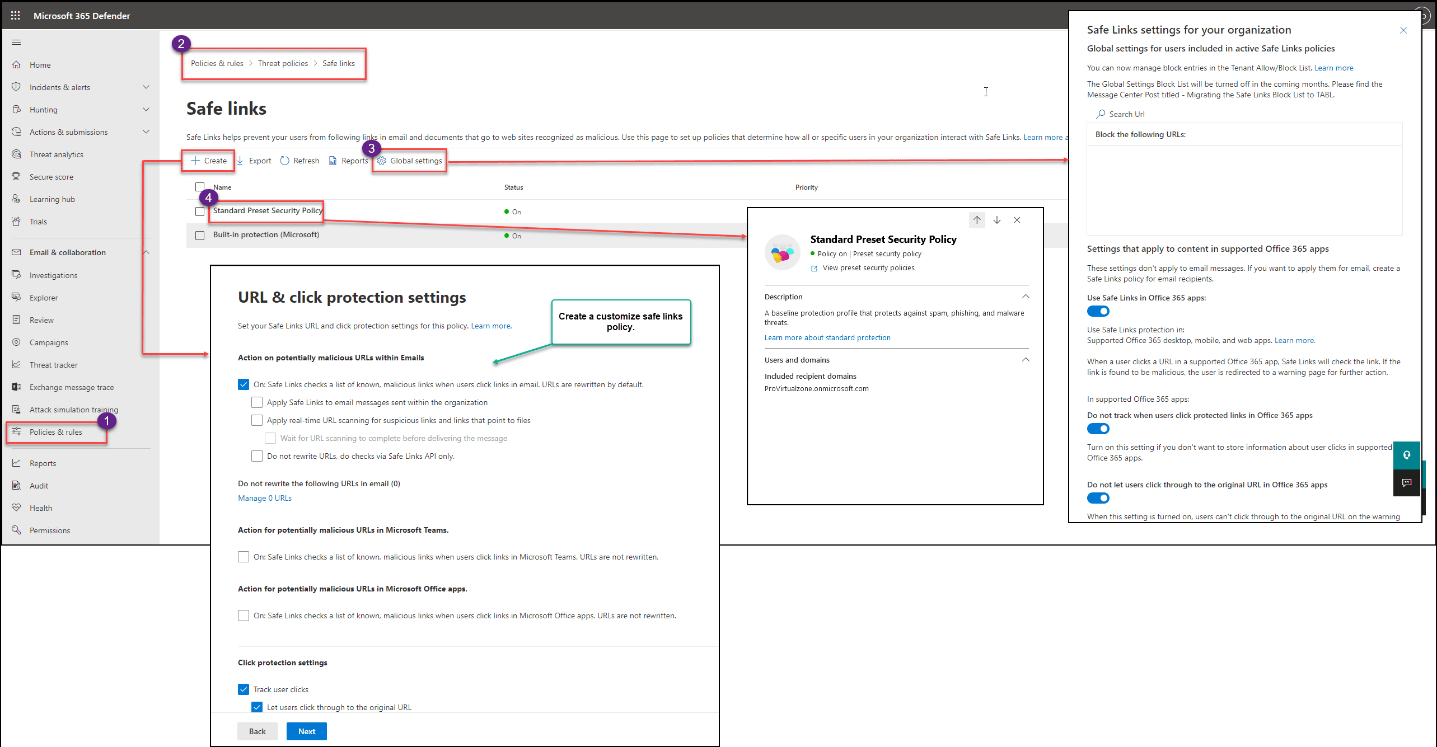Open the feedback chat icon

1406,483
